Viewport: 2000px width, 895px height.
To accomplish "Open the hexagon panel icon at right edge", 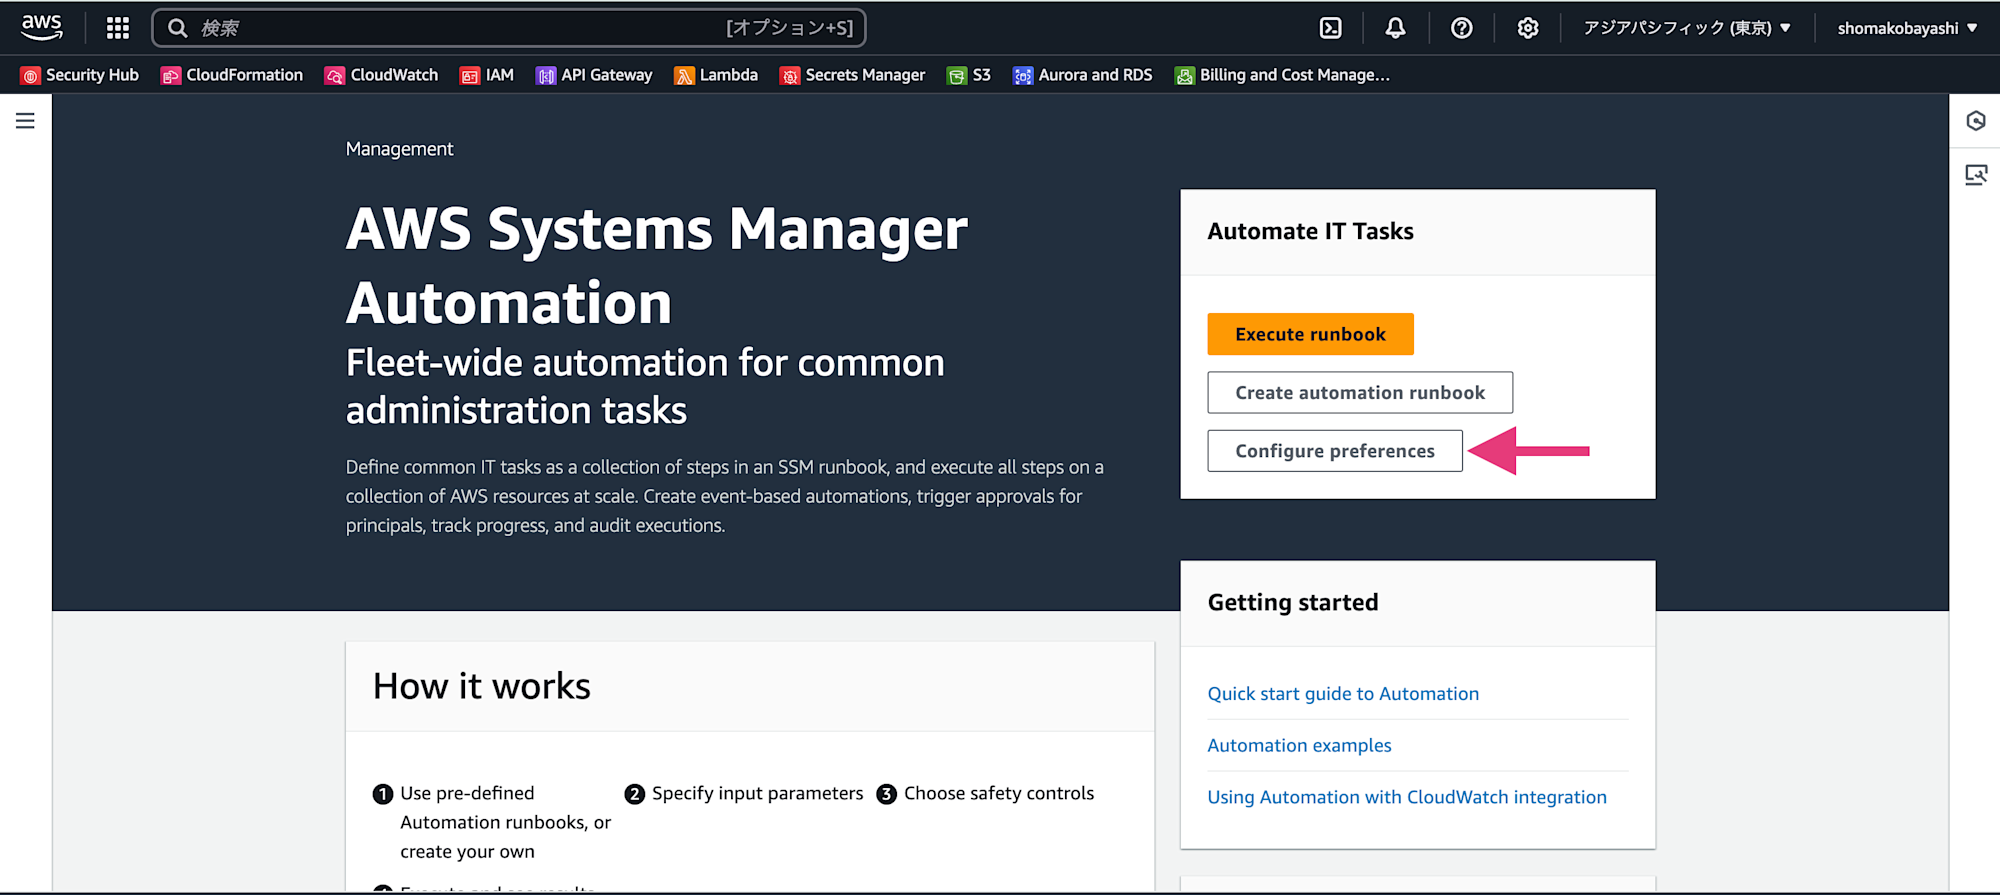I will [x=1976, y=121].
